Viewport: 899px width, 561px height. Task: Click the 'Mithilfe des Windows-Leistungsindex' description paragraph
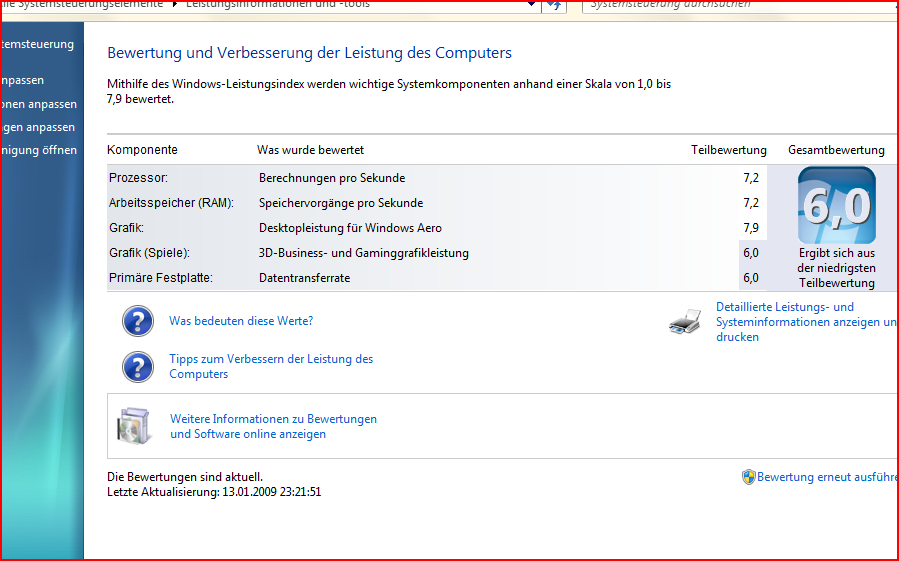(389, 91)
